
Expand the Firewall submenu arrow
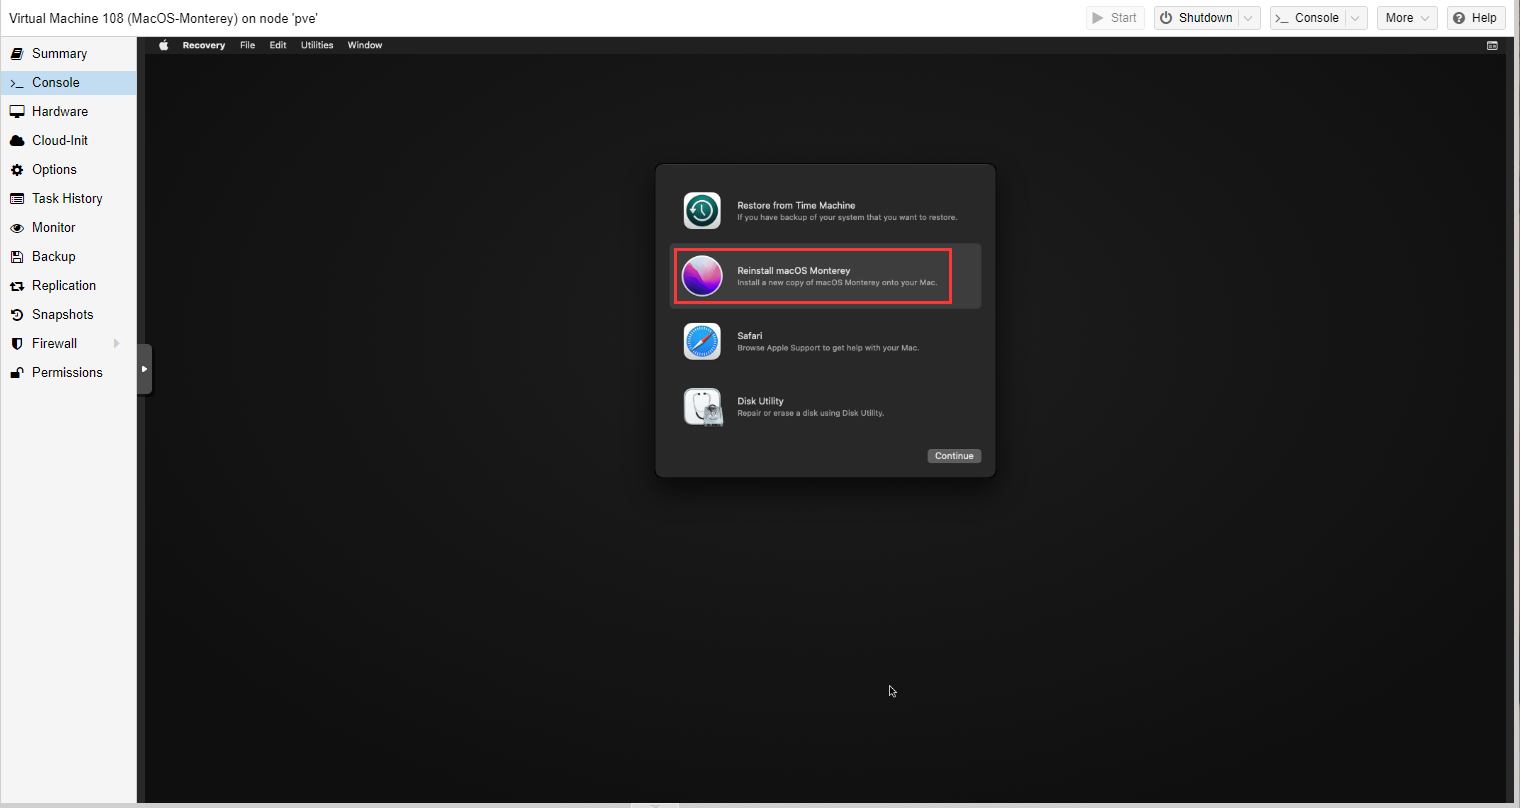point(117,343)
